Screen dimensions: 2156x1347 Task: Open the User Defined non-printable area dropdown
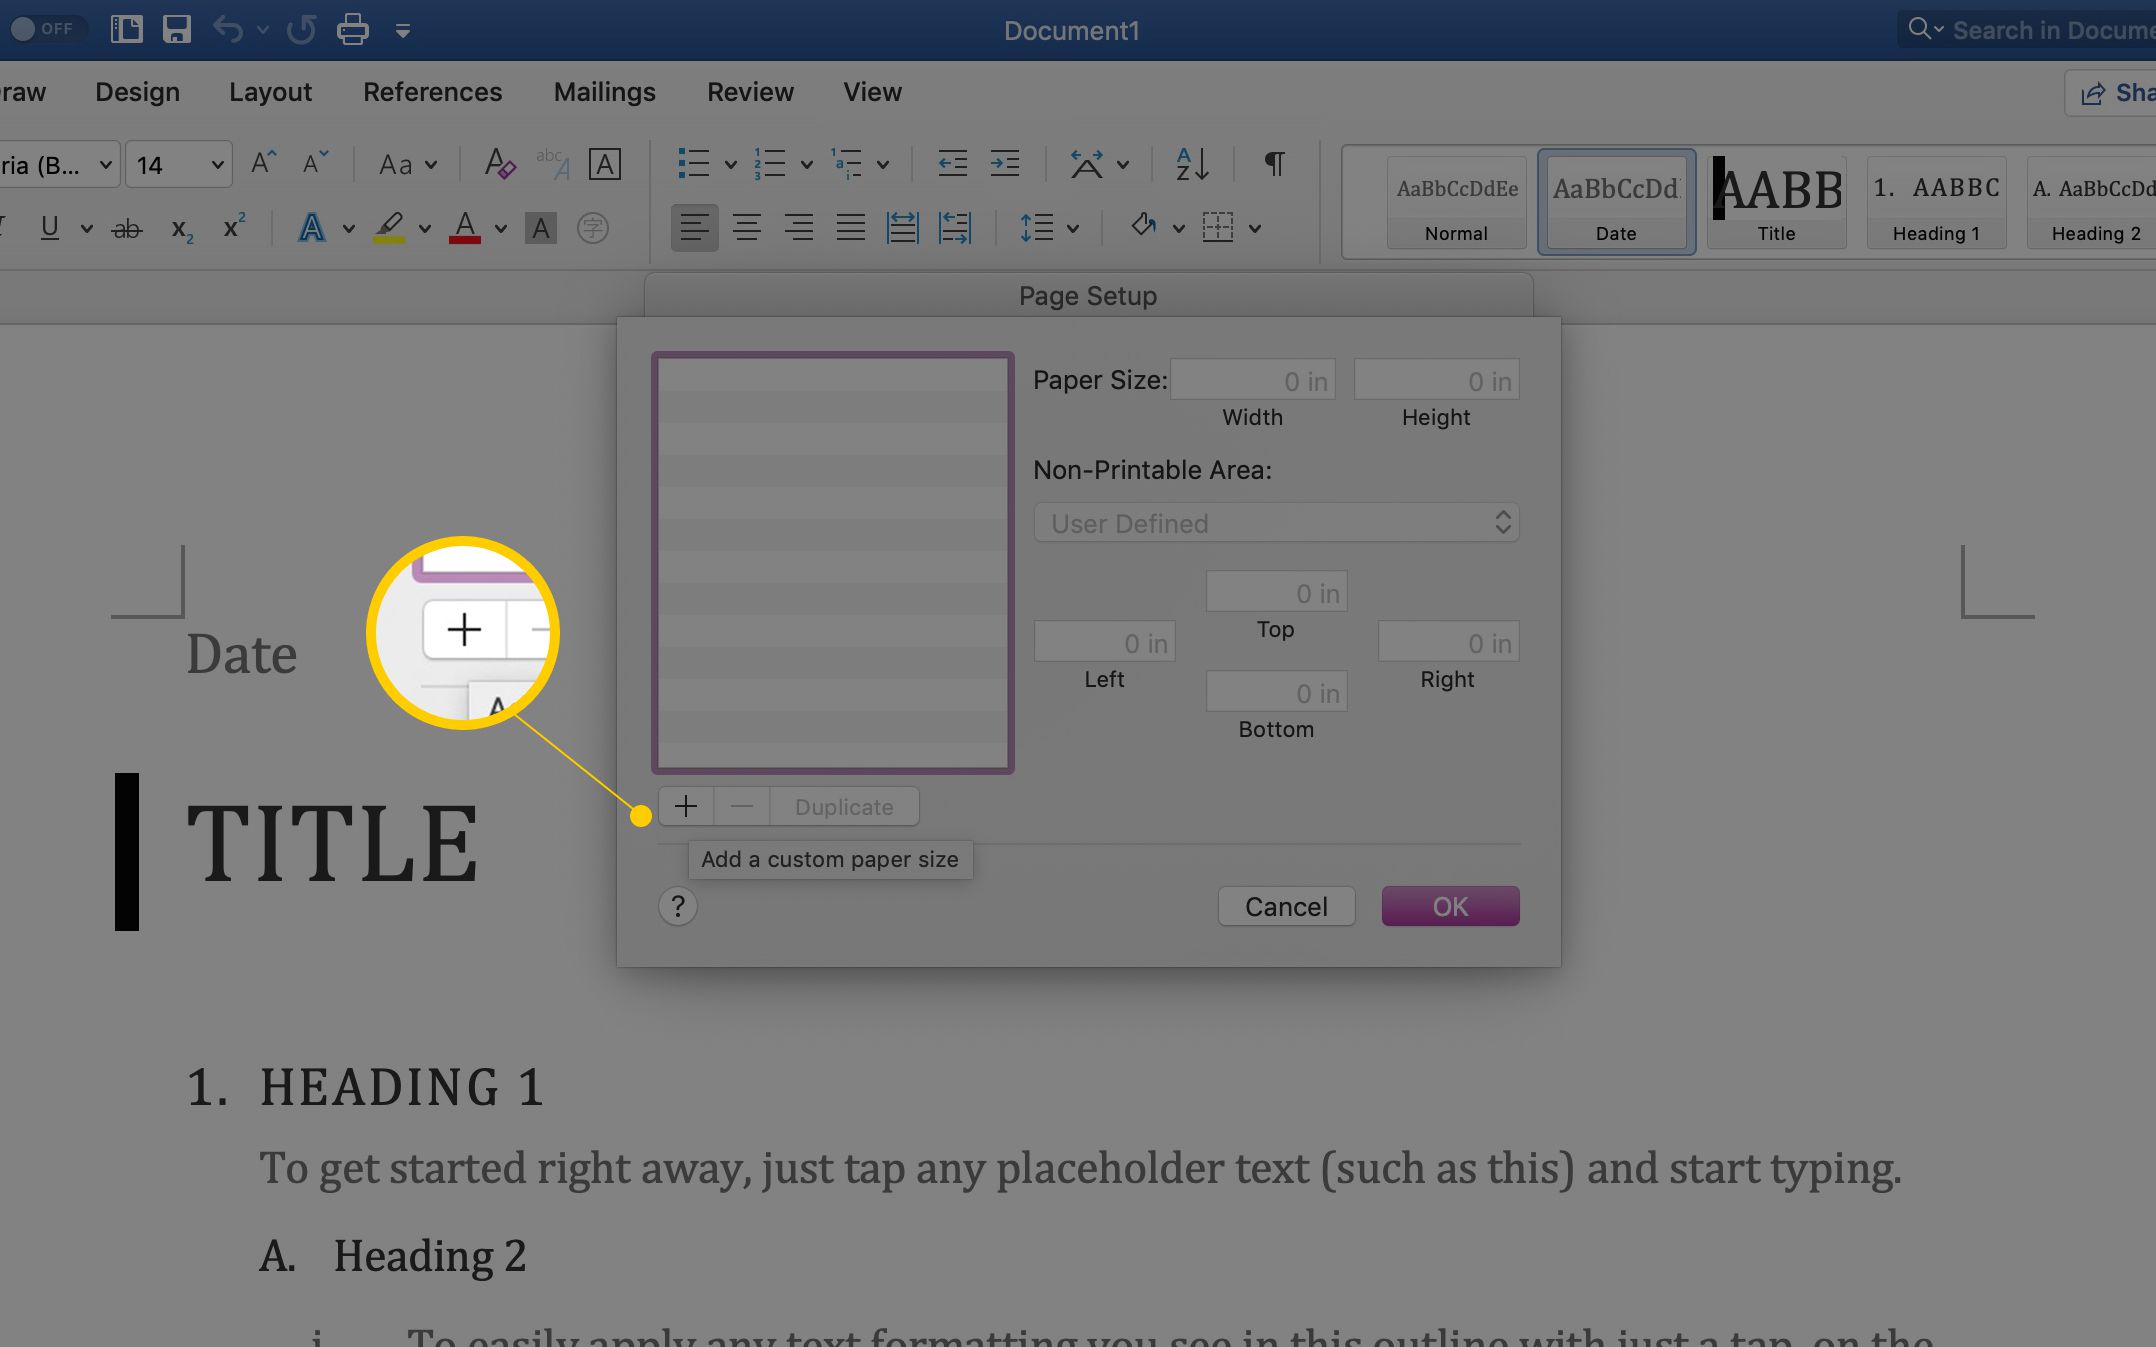coord(1277,523)
